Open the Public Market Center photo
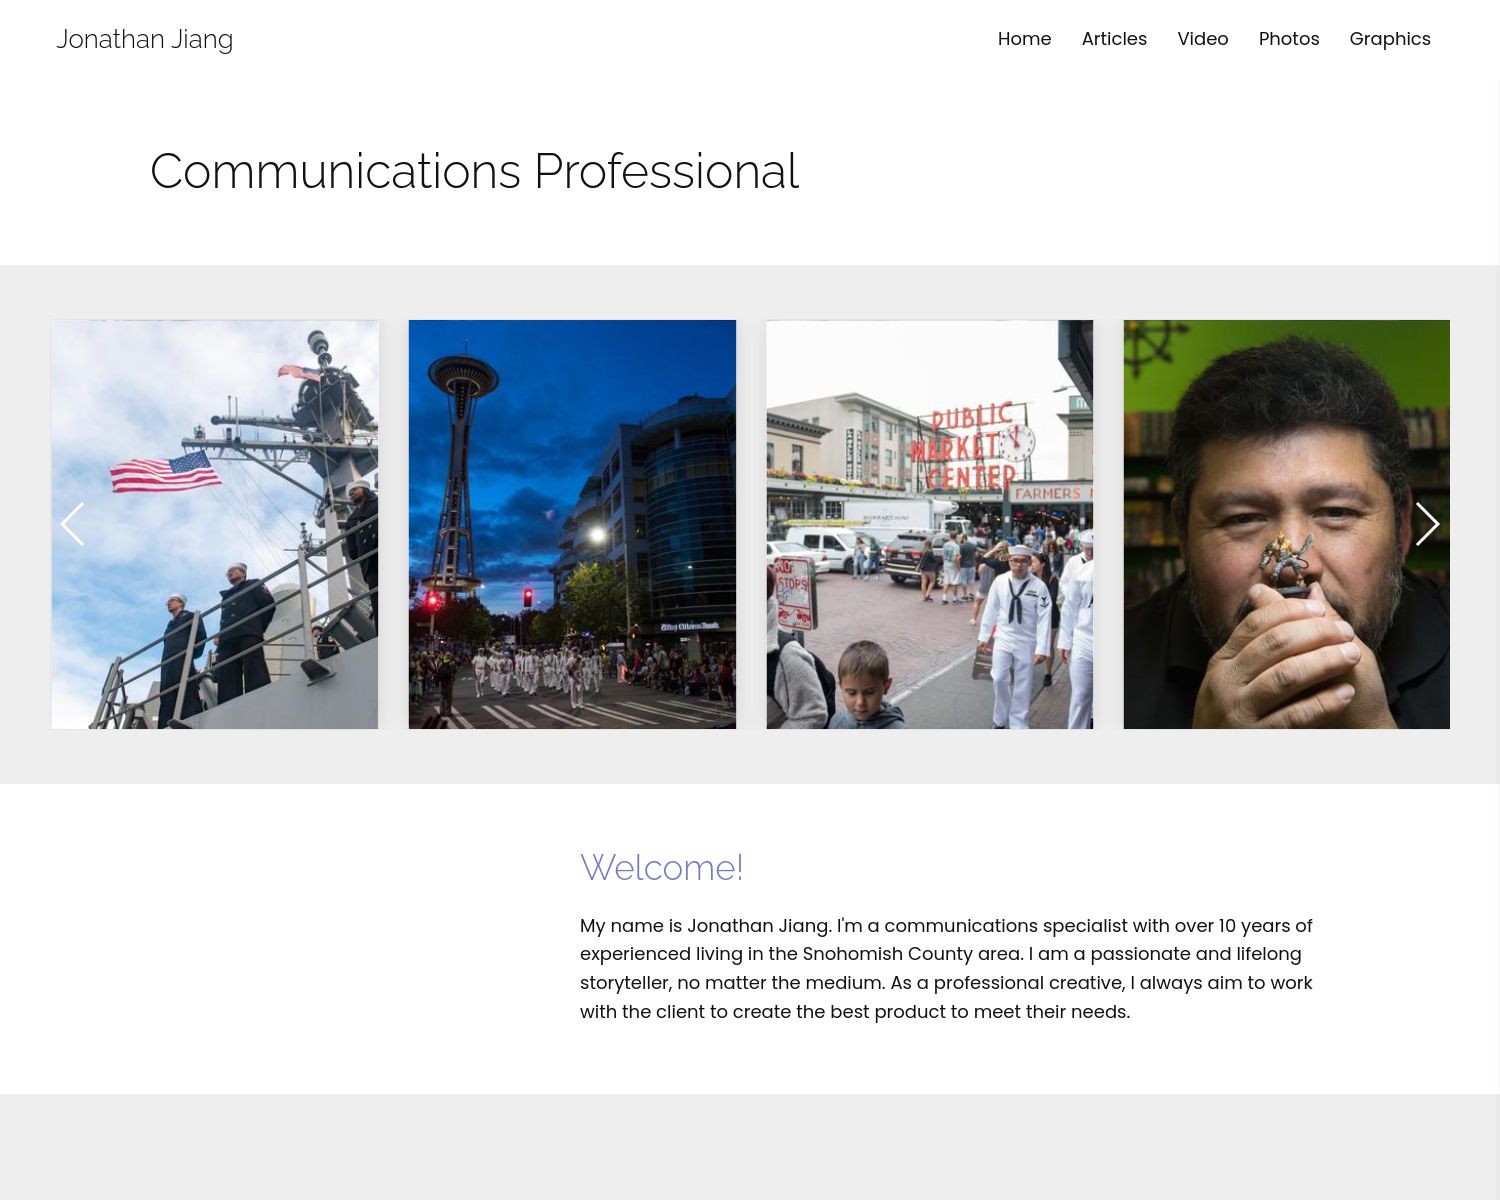Image resolution: width=1500 pixels, height=1200 pixels. pos(929,524)
